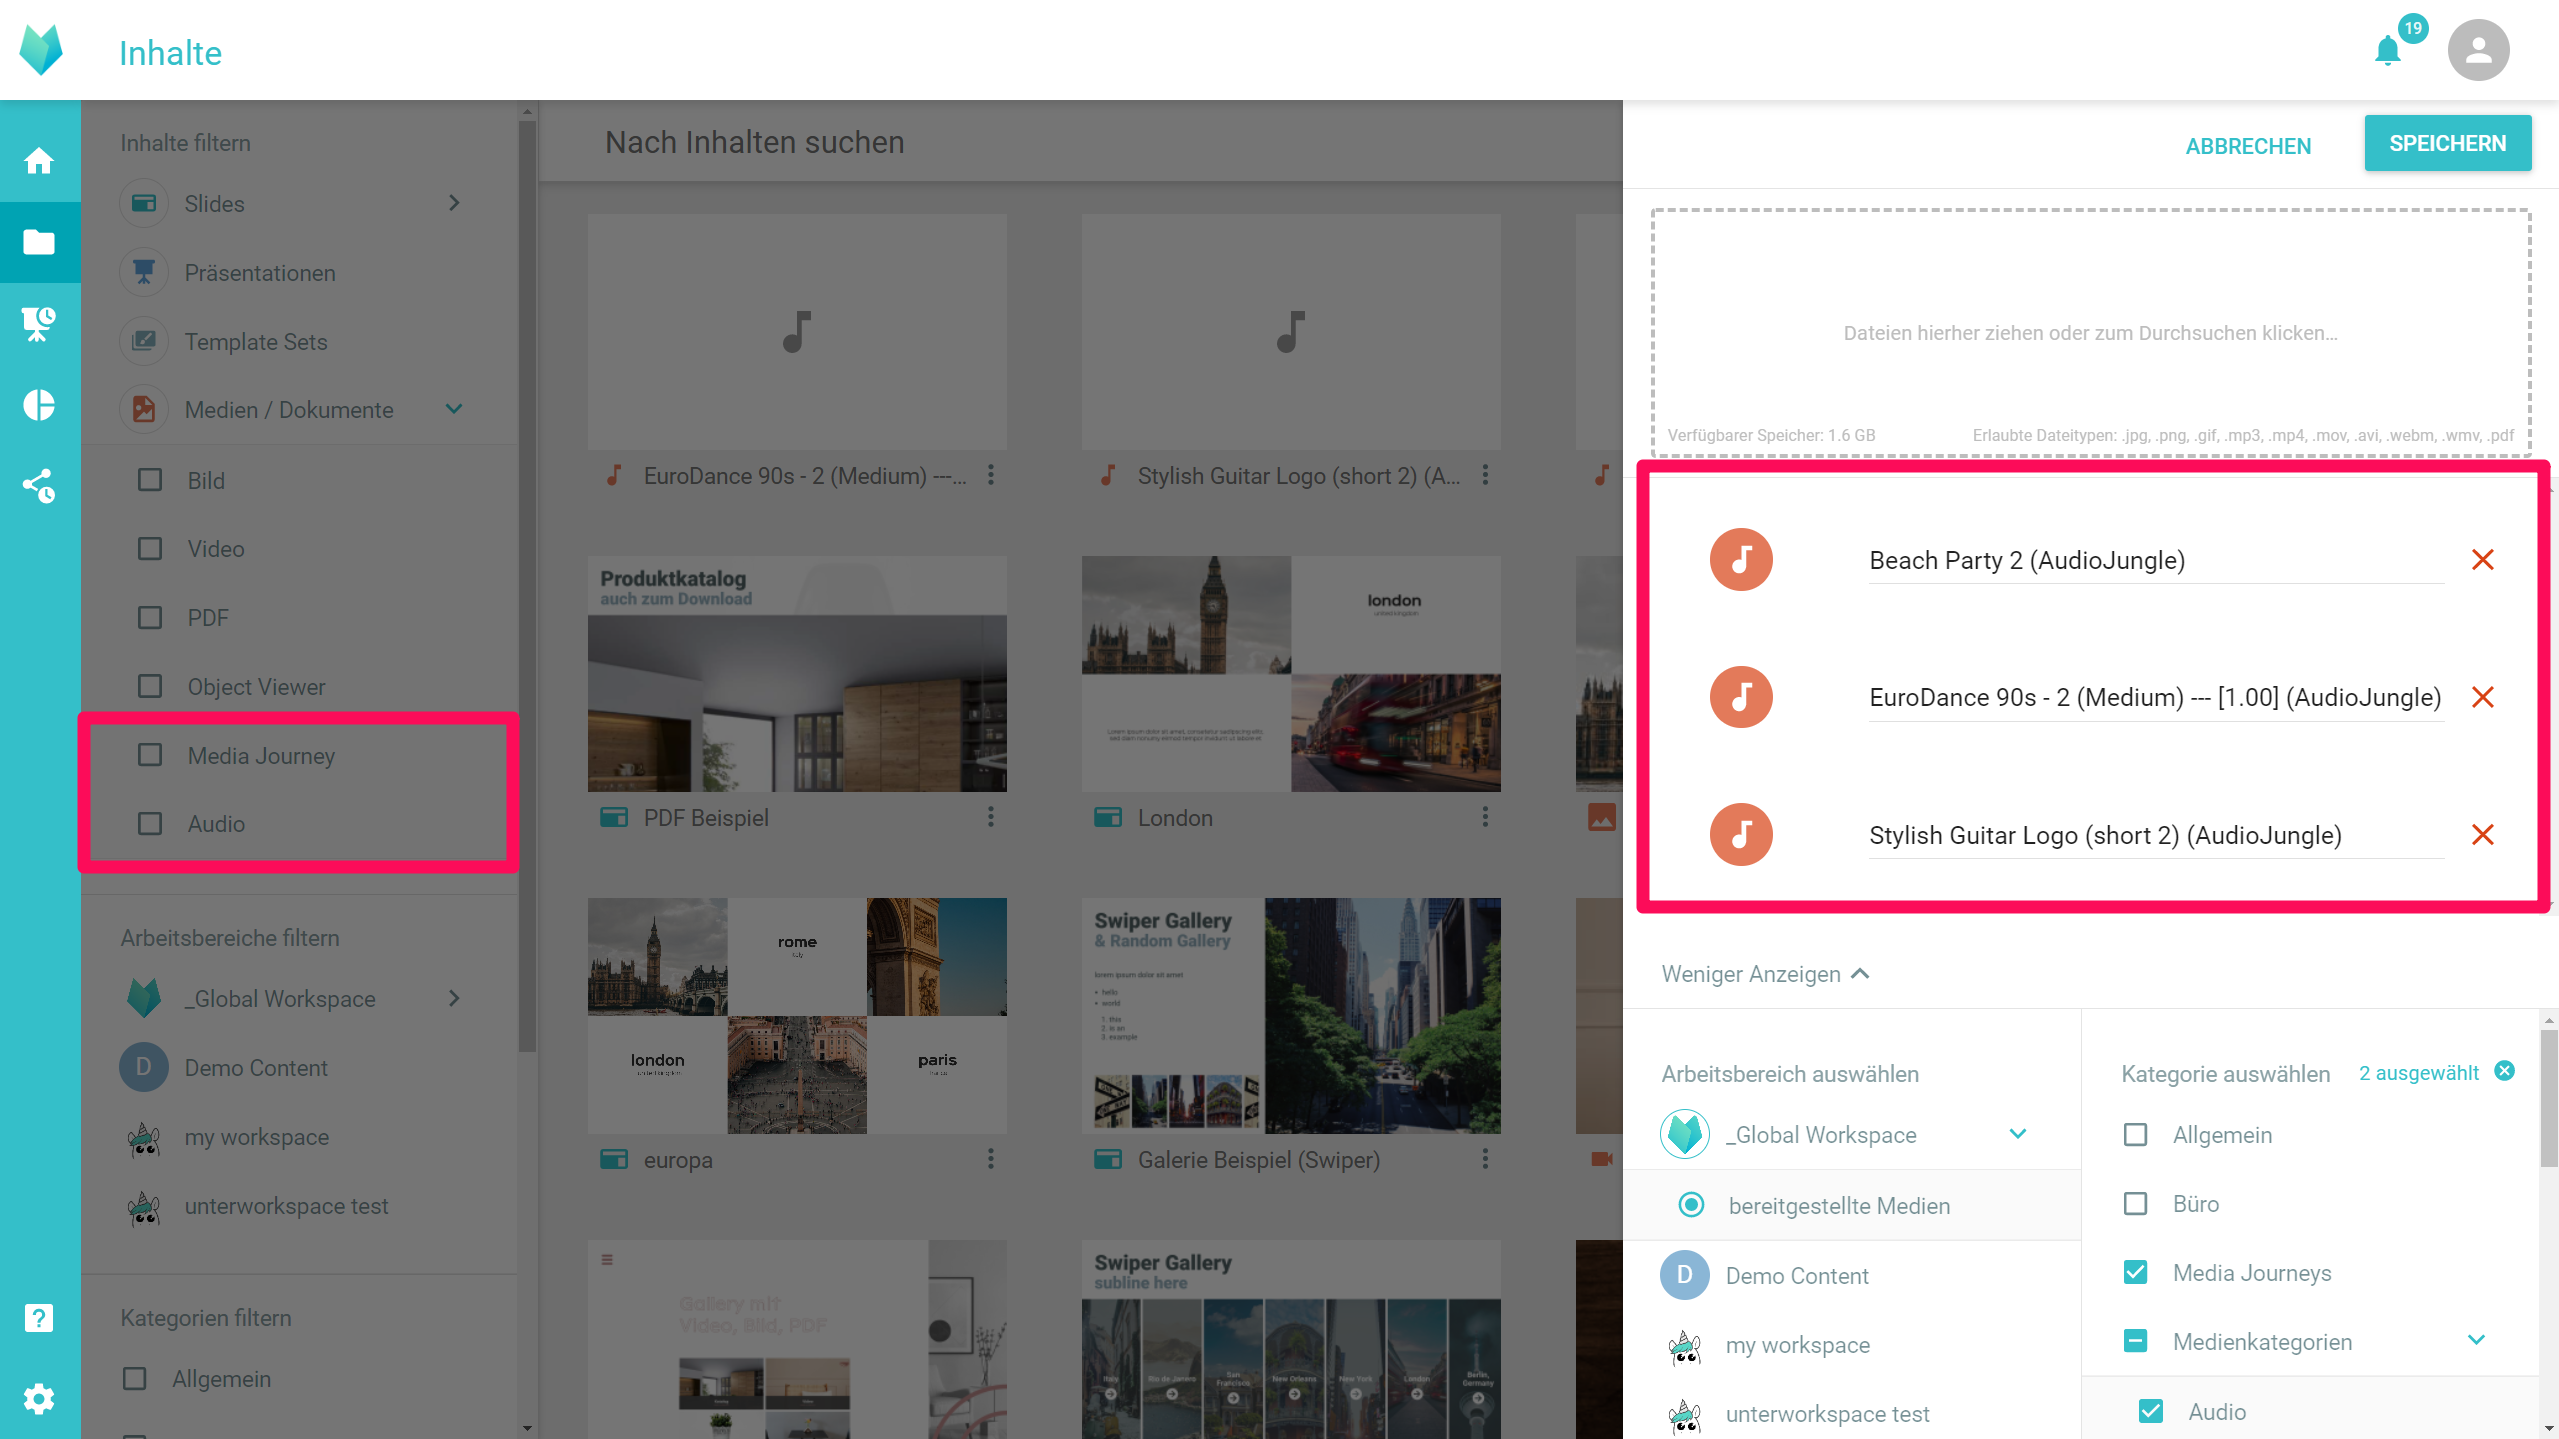The width and height of the screenshot is (2559, 1439).
Task: Filter by my workspace in left panel
Action: (x=256, y=1137)
